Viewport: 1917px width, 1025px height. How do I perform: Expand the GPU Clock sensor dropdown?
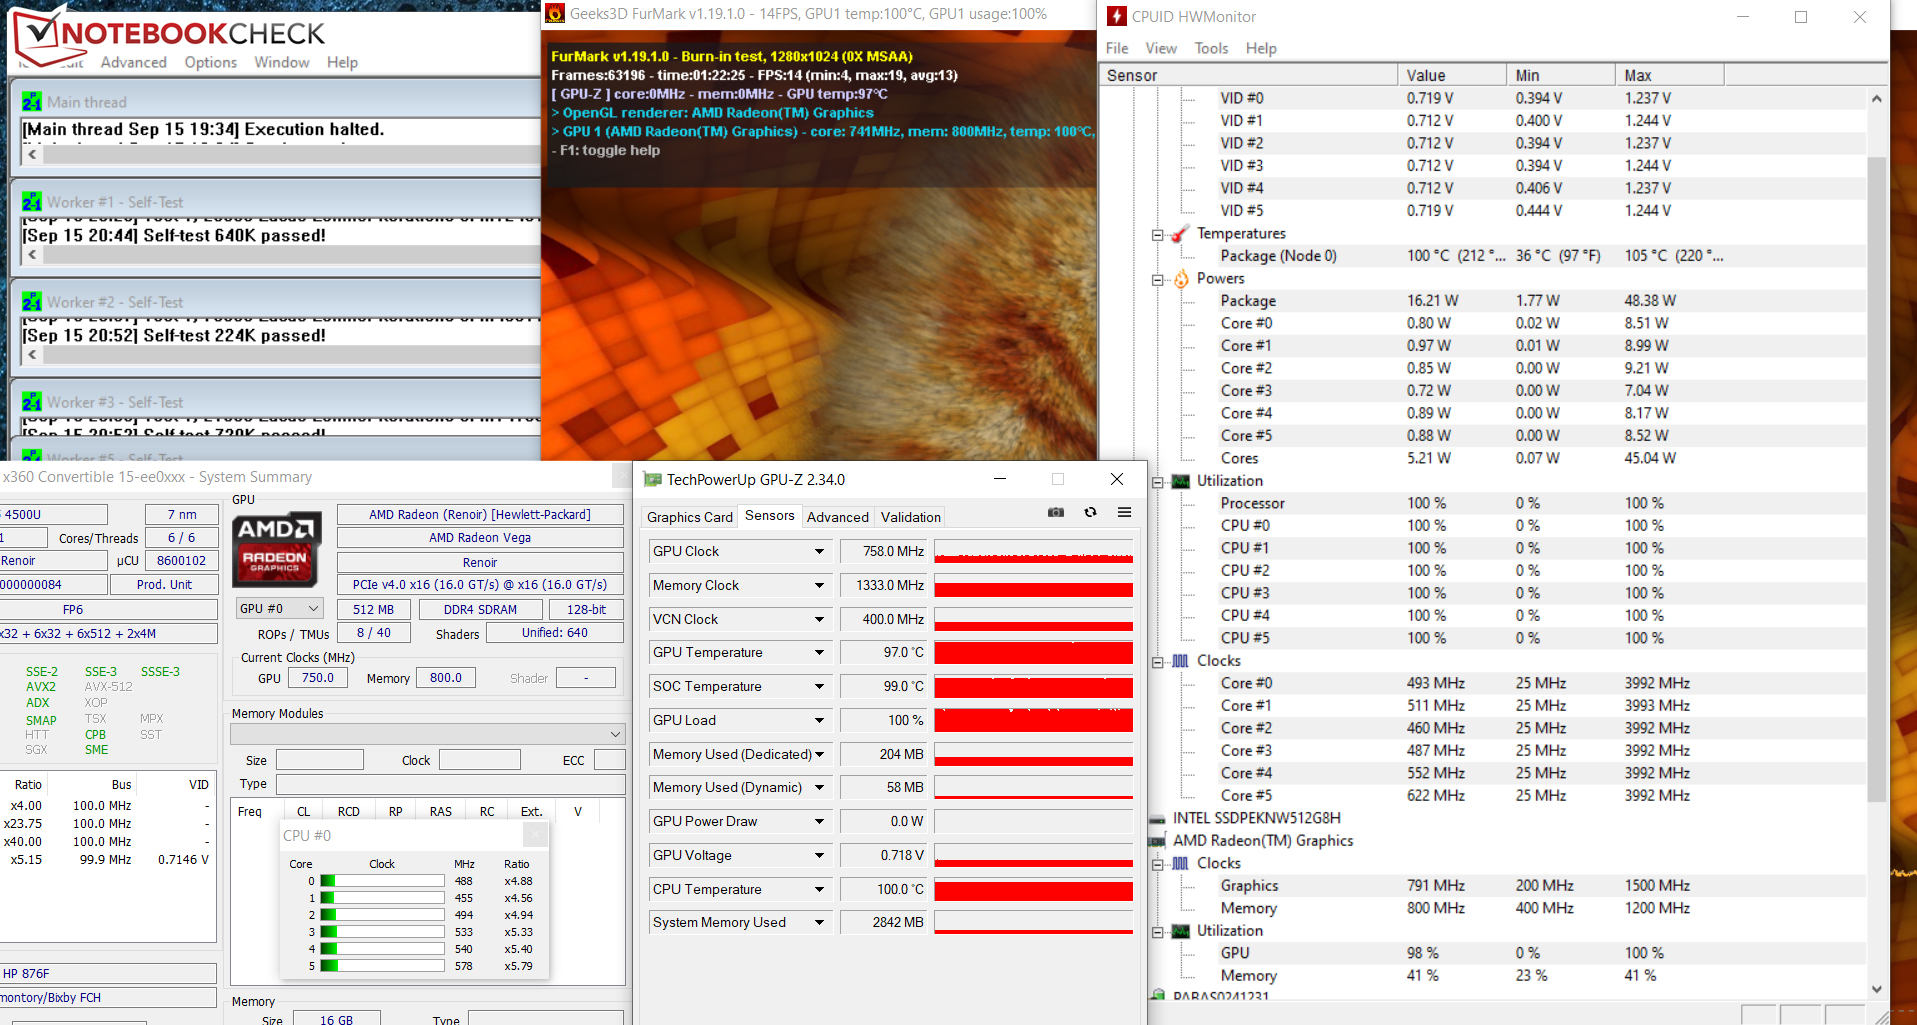(819, 551)
